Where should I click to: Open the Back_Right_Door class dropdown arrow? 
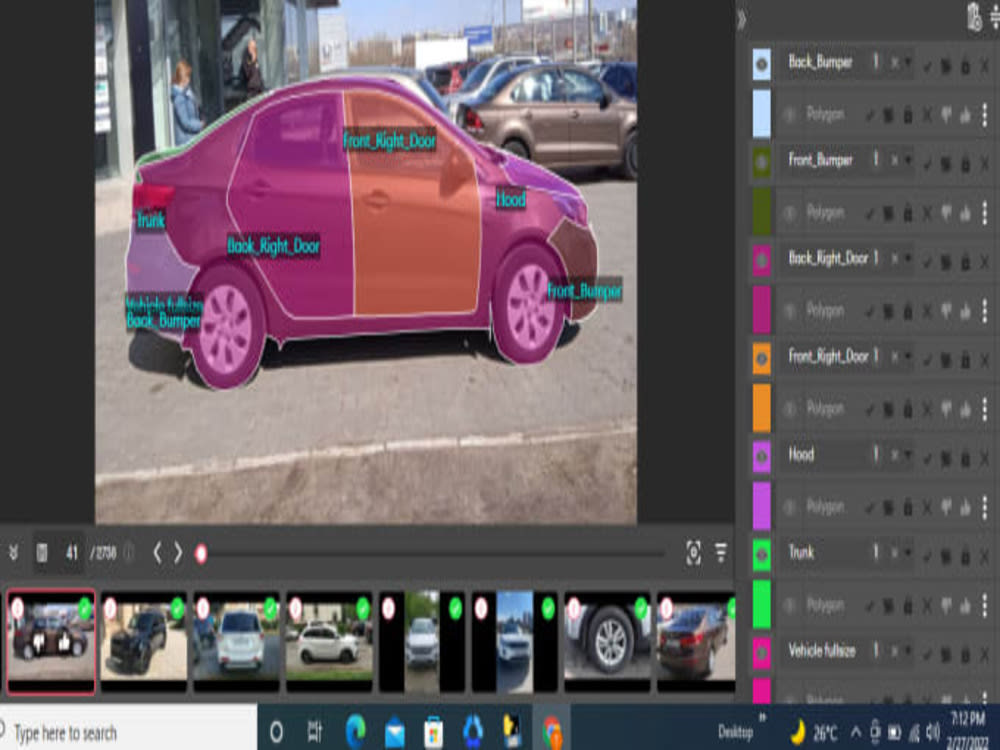[x=908, y=258]
